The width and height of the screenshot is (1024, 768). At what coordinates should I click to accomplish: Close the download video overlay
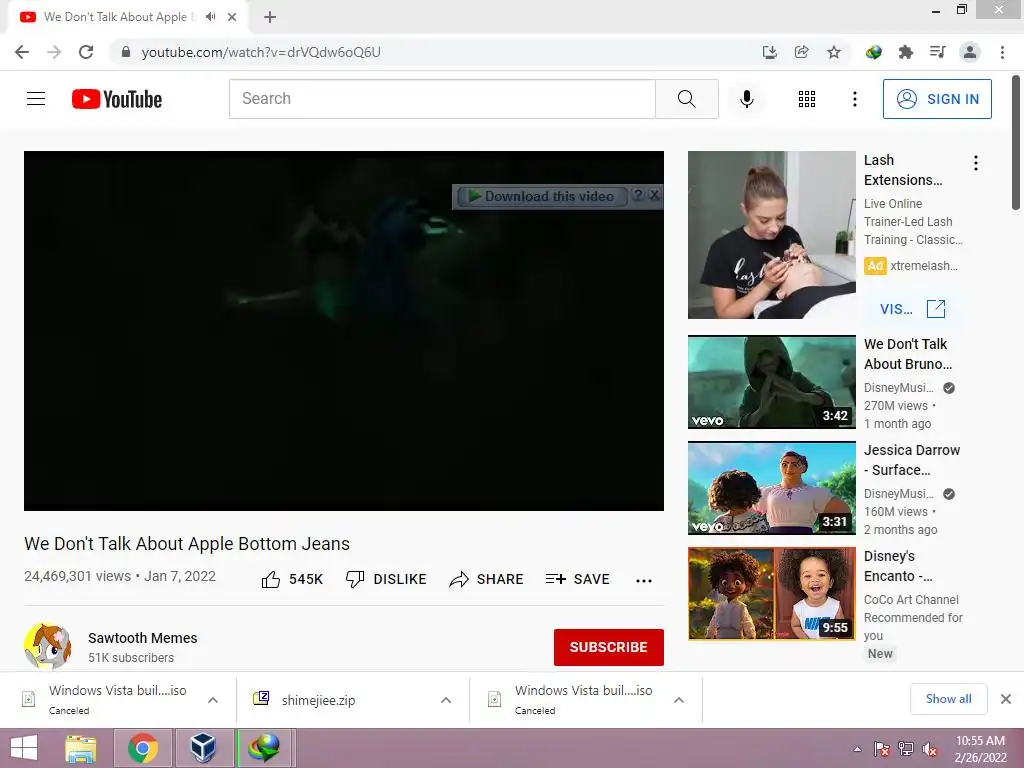pyautogui.click(x=654, y=195)
